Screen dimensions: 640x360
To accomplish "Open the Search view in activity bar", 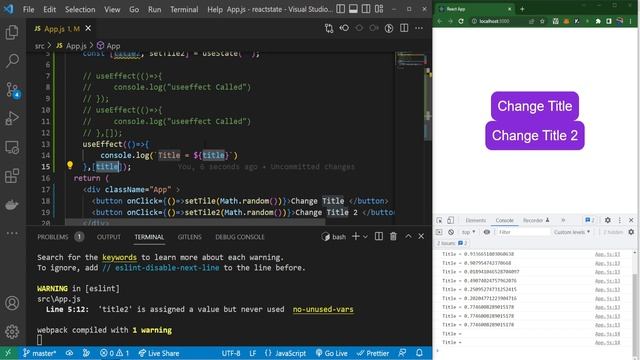I will click(x=12, y=60).
